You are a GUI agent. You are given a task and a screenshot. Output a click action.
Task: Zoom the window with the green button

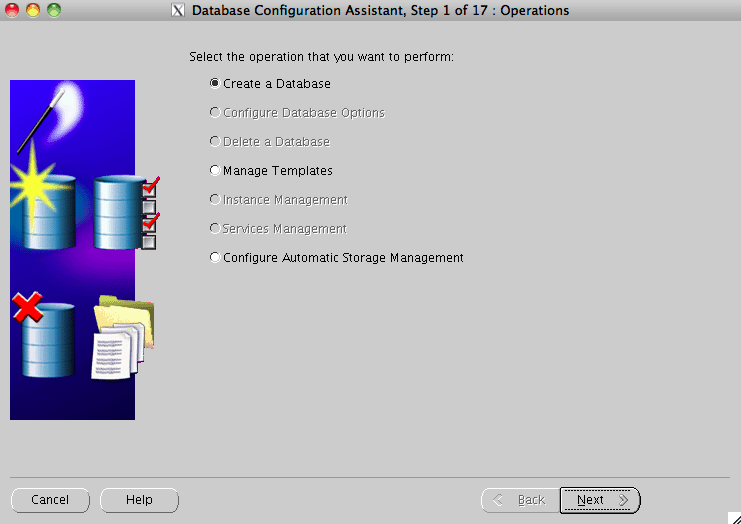(53, 11)
